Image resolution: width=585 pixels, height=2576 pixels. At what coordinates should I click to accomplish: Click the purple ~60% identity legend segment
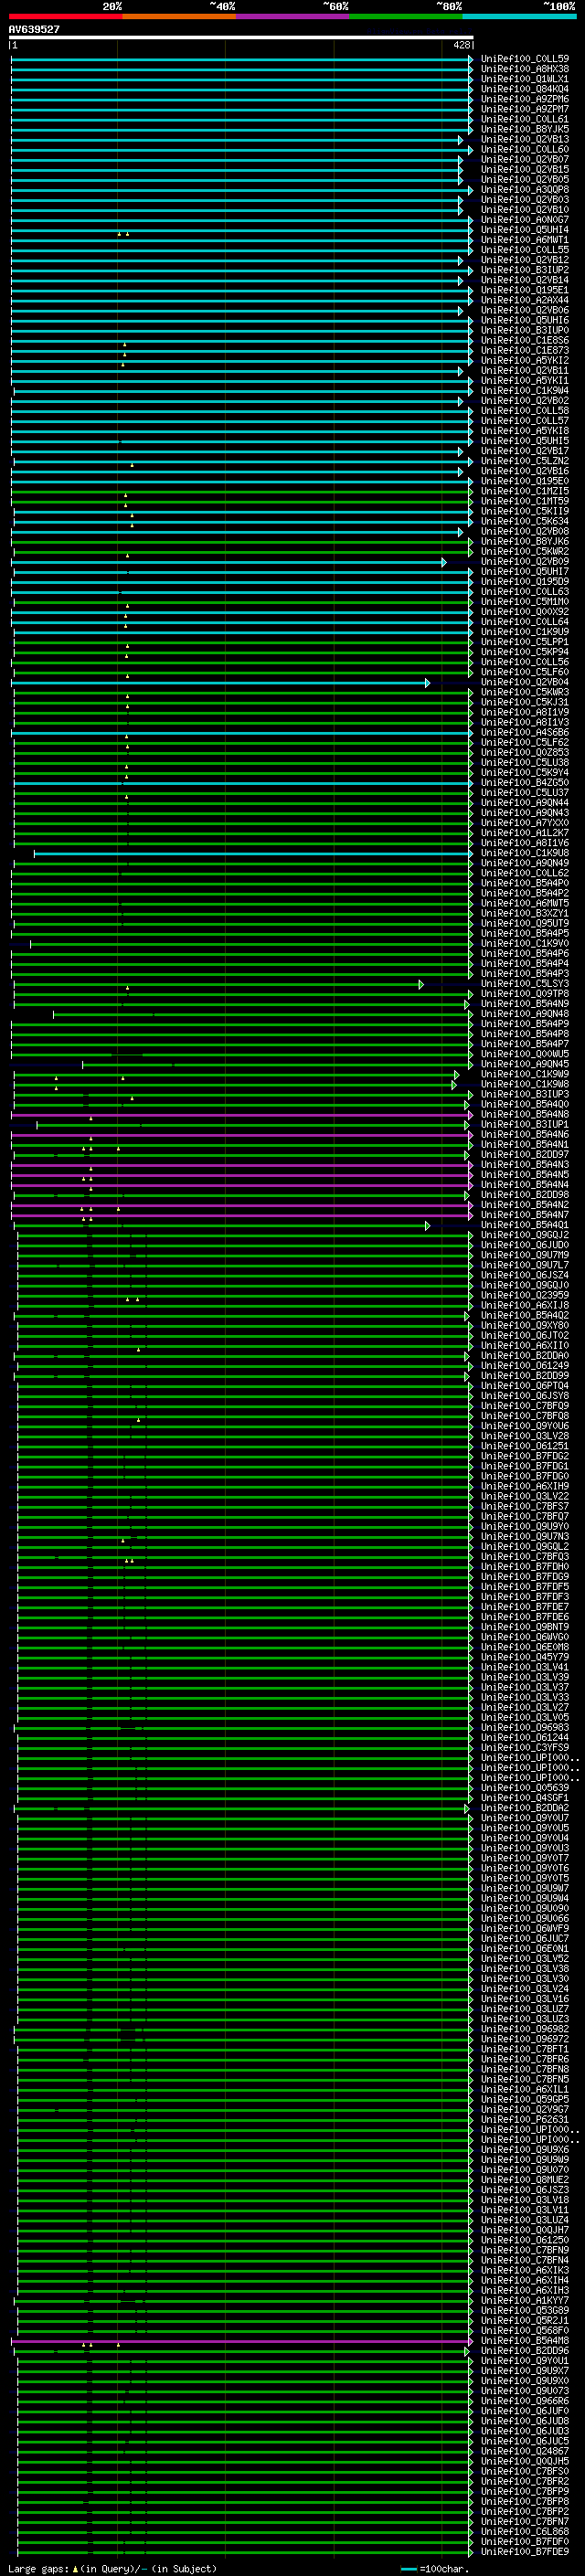coord(292,16)
